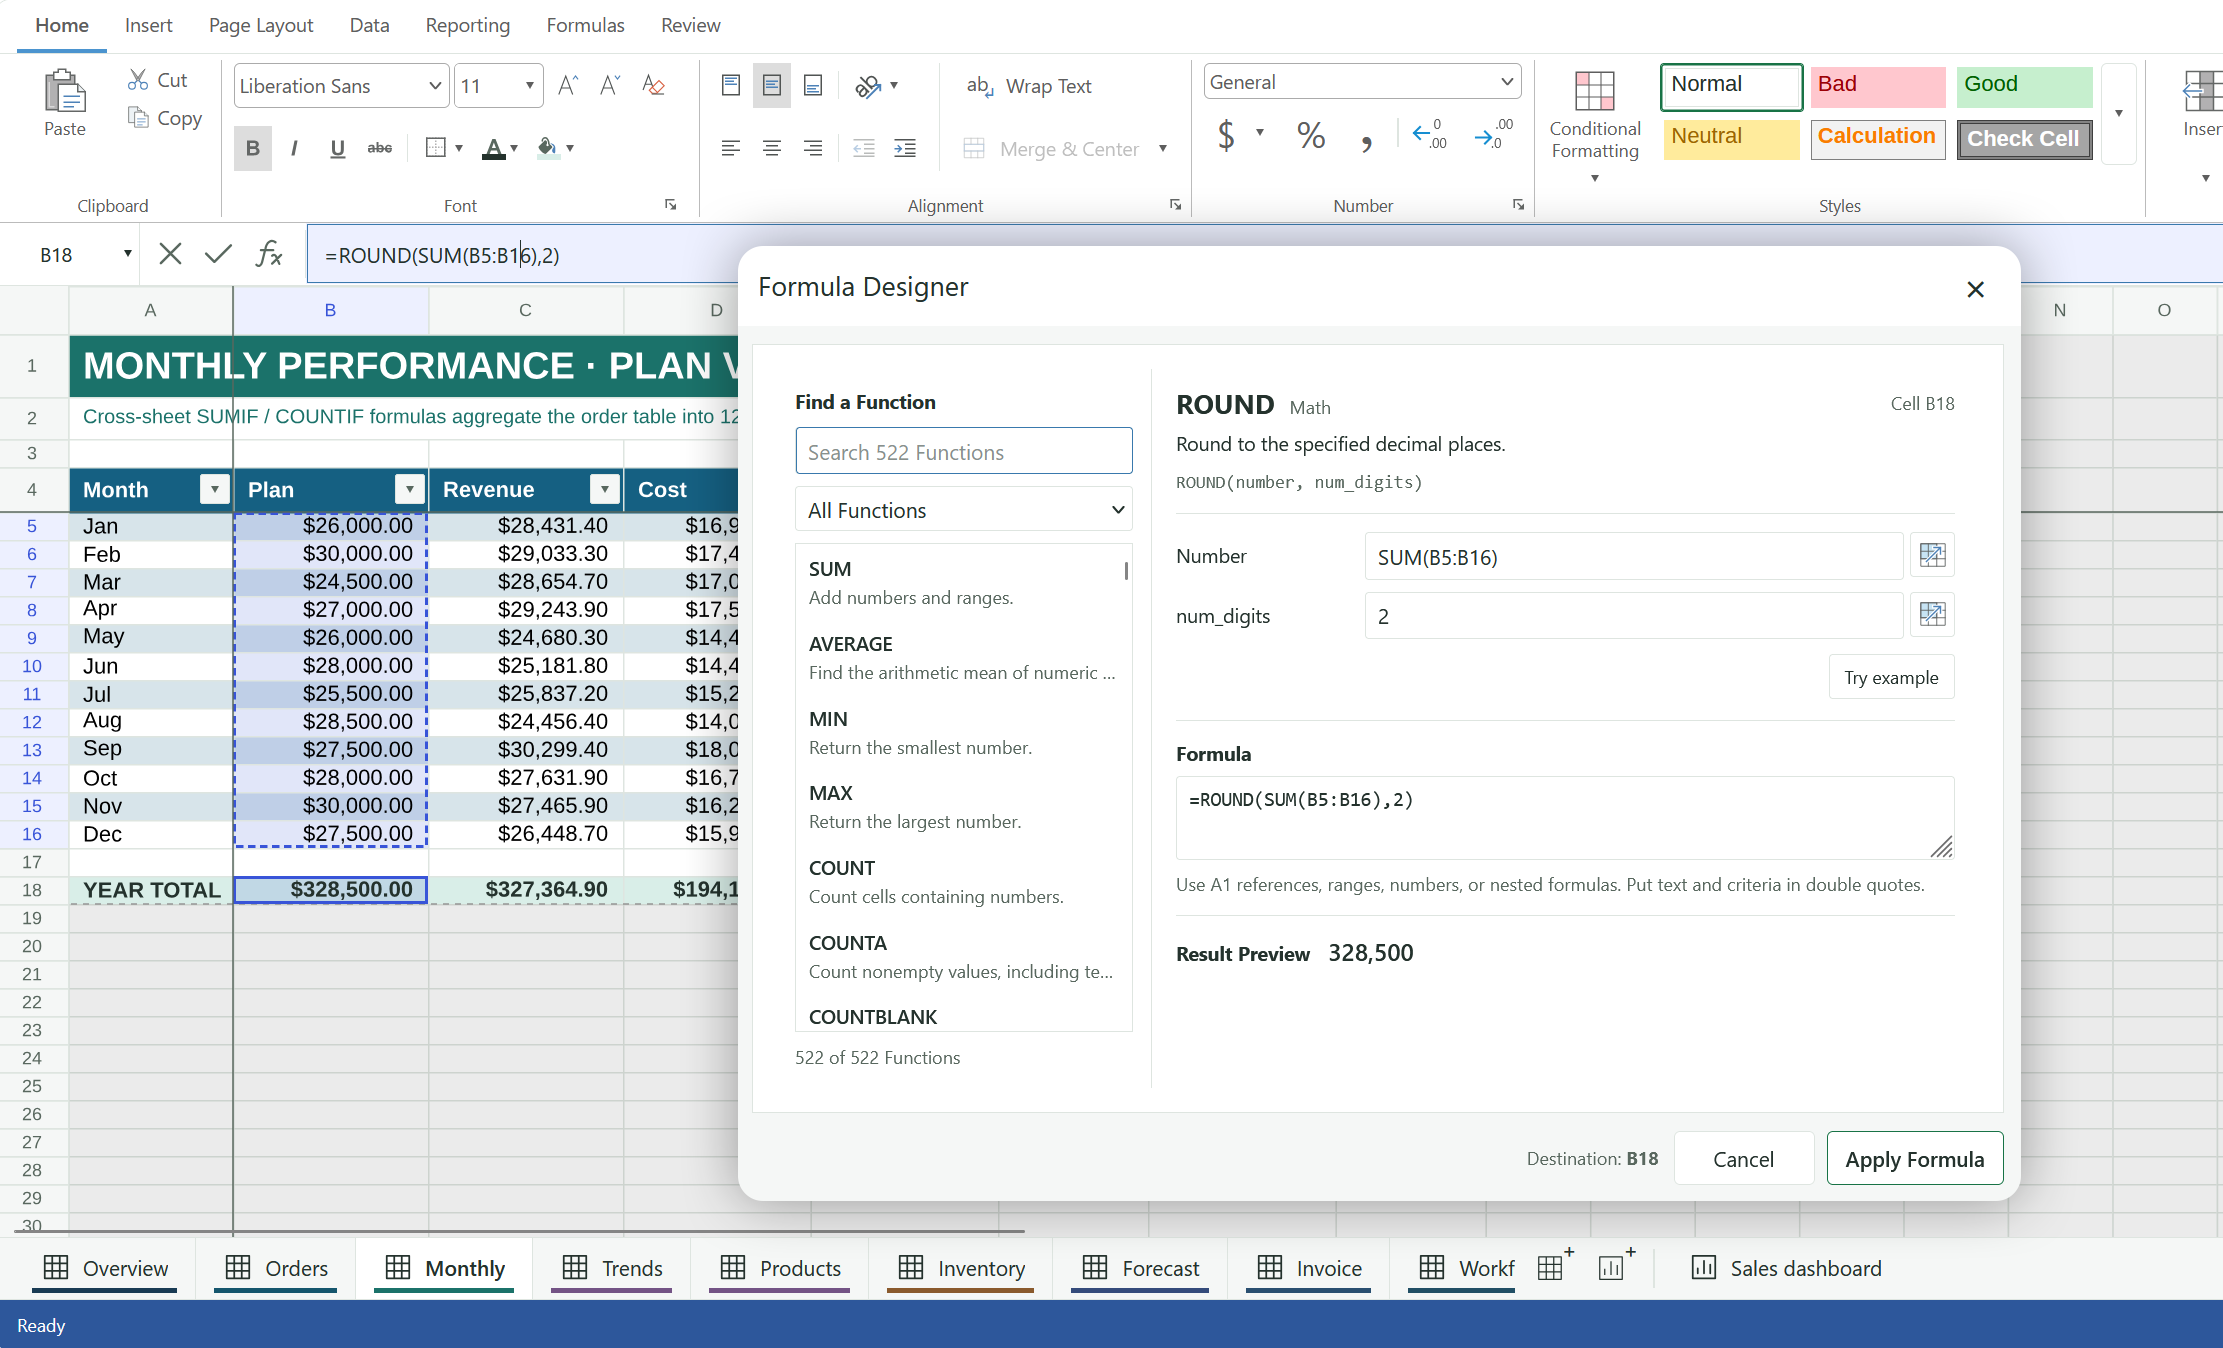Open the font name dropdown
2223x1348 pixels.
[x=435, y=86]
